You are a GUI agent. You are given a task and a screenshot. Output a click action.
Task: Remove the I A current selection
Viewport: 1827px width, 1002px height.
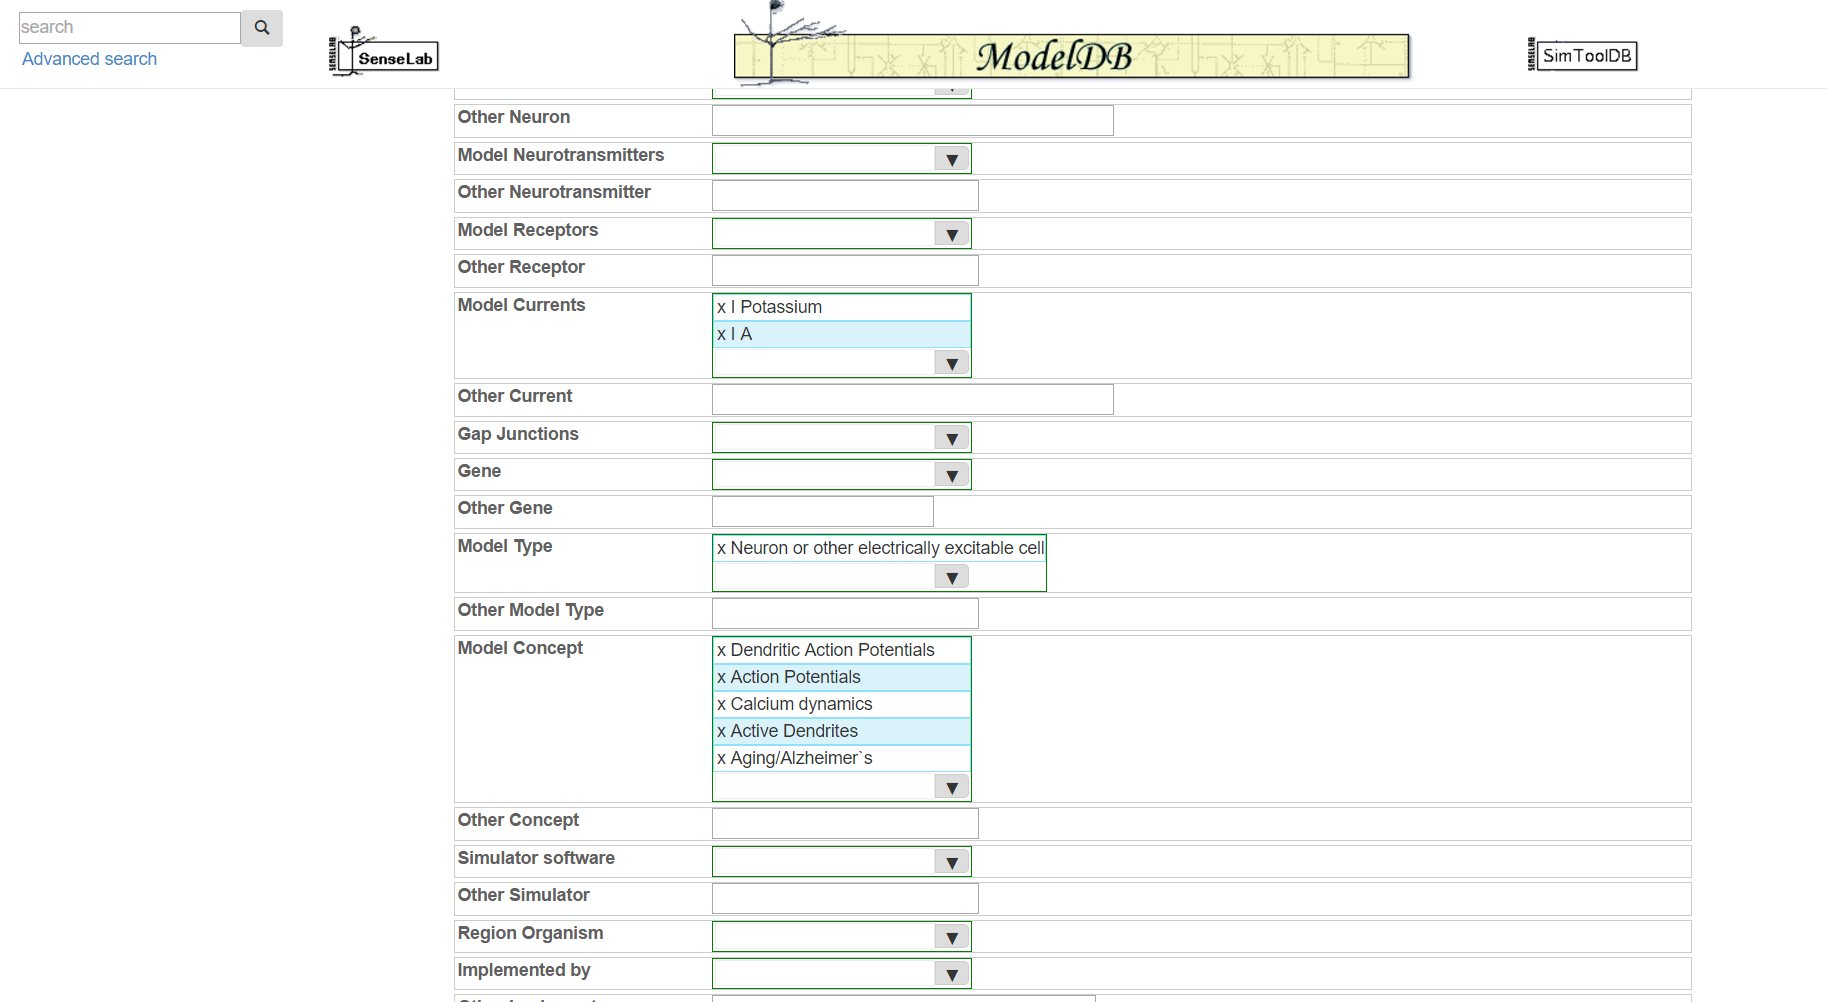click(x=721, y=334)
